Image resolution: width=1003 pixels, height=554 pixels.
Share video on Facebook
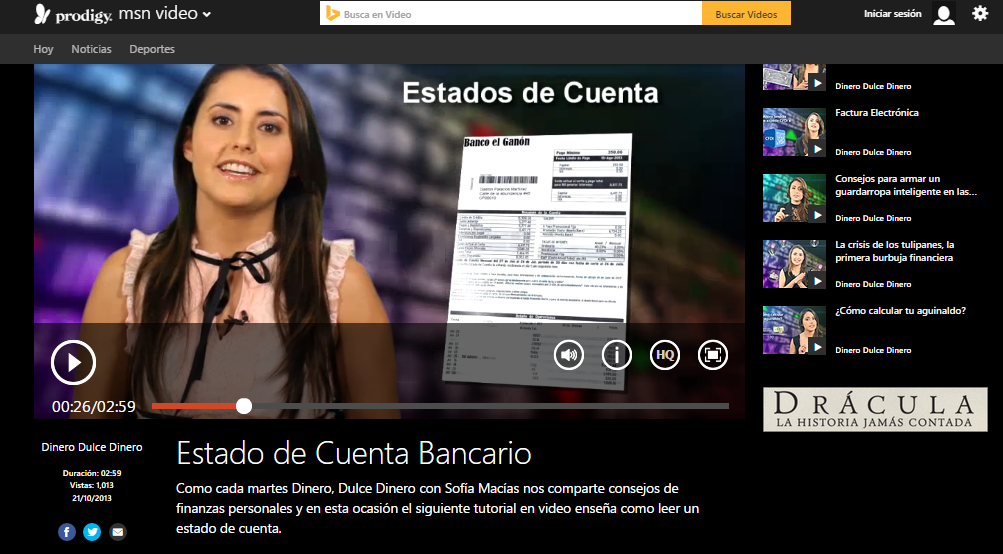coord(67,532)
